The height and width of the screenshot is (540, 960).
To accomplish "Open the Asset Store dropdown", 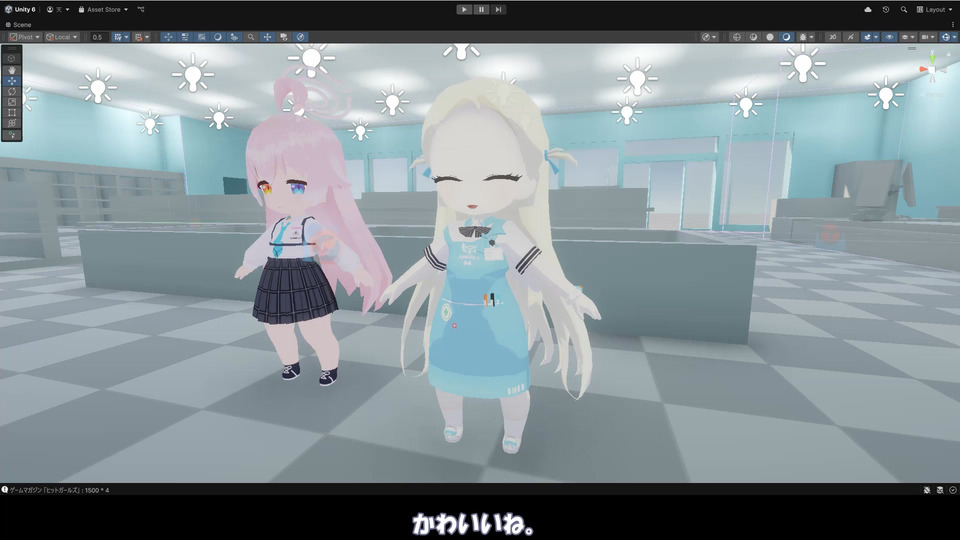I will click(x=103, y=9).
